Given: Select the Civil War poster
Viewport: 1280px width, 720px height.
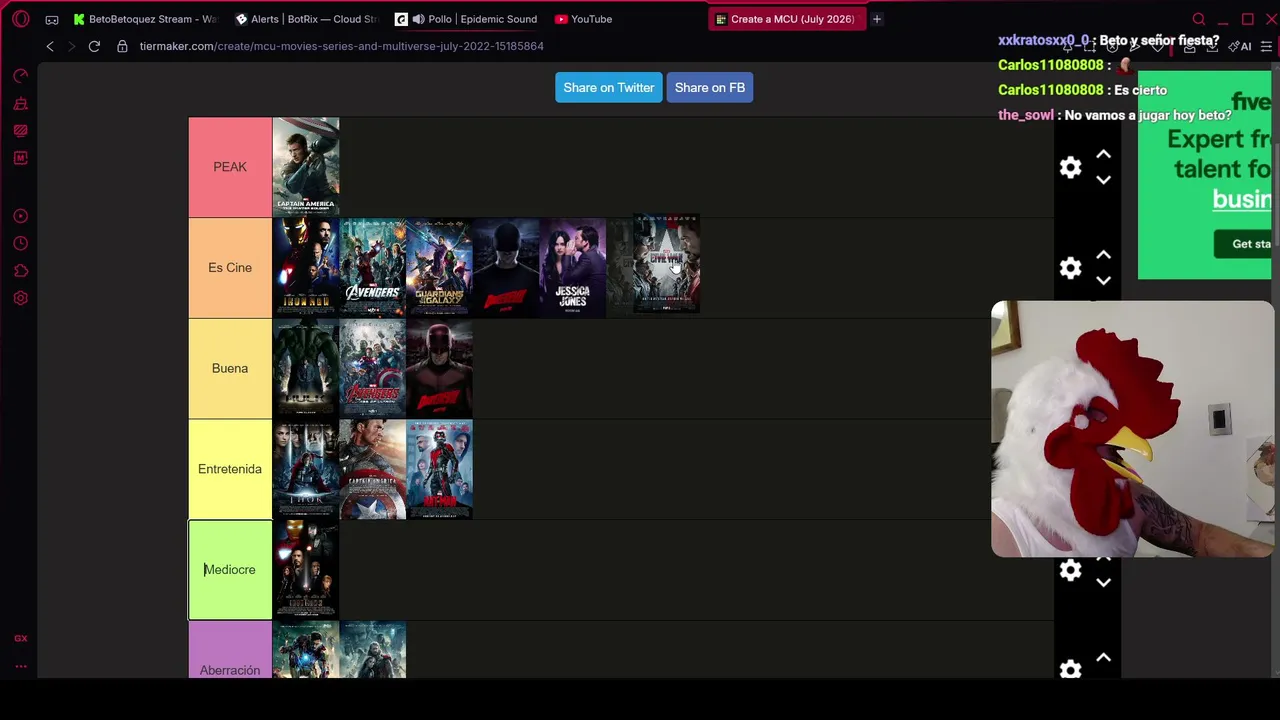Looking at the screenshot, I should pos(666,263).
